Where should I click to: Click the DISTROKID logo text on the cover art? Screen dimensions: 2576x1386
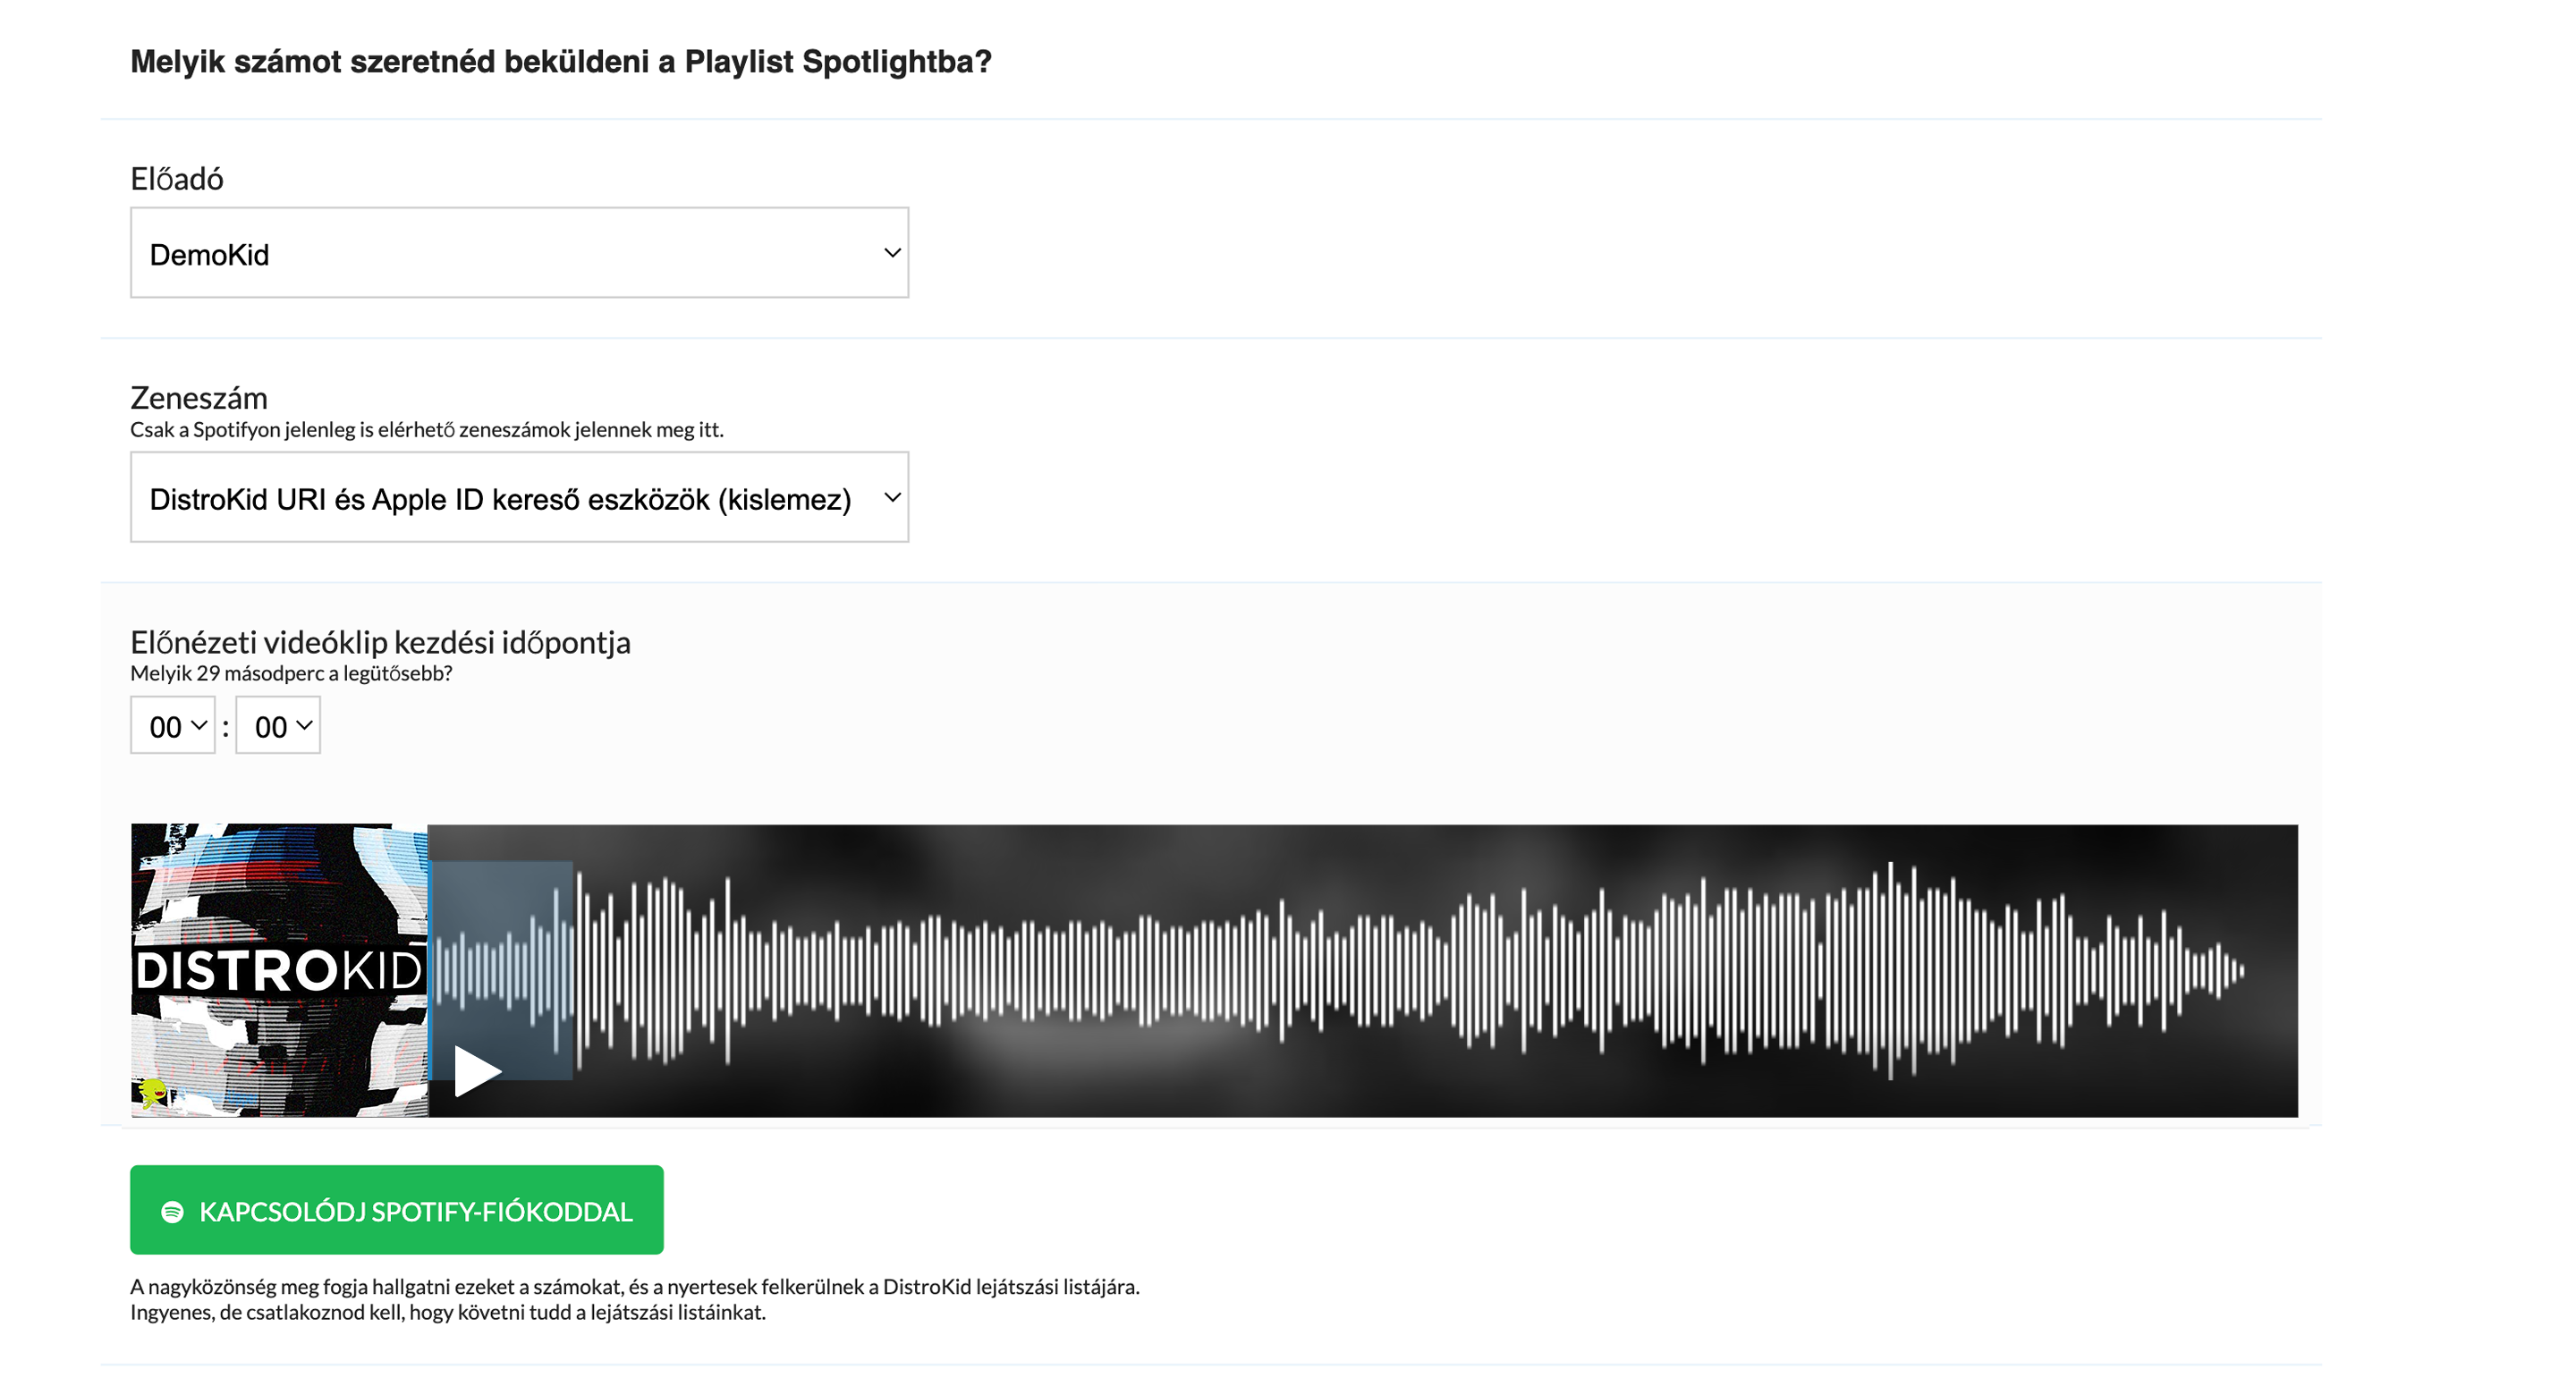point(279,970)
